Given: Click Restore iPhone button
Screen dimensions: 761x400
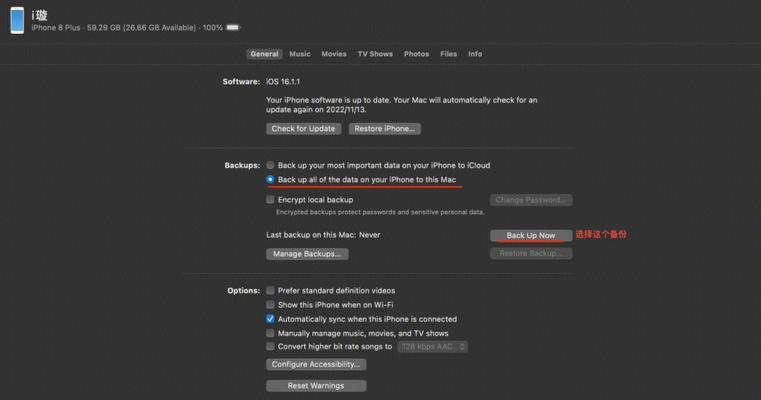Looking at the screenshot, I should coord(384,129).
